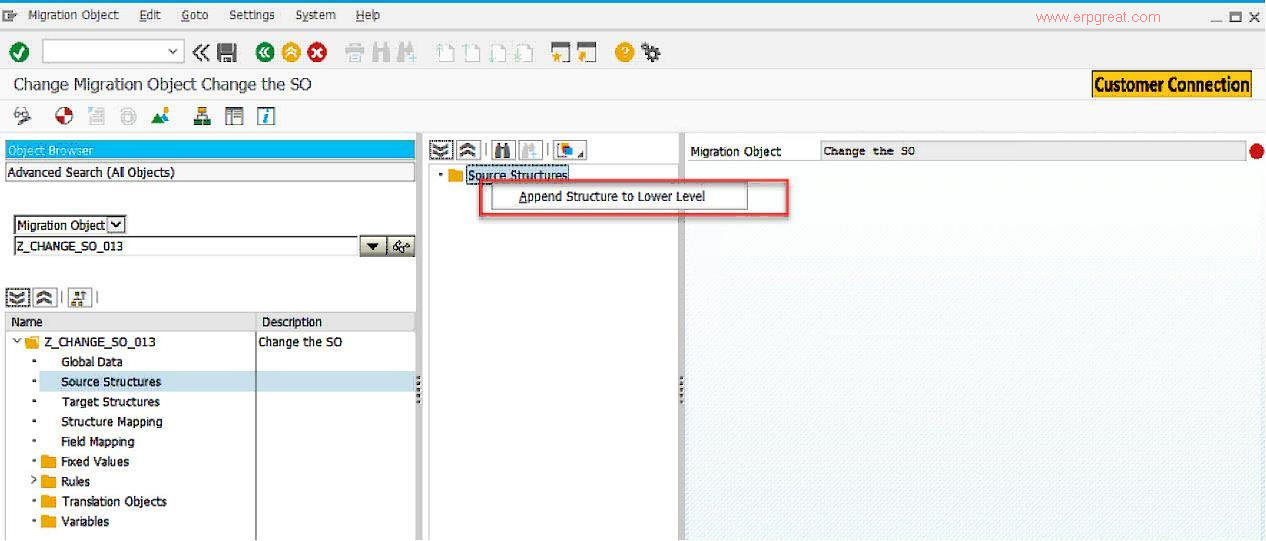1266x541 pixels.
Task: Click the yellow Exit up-arrow icon
Action: point(291,52)
